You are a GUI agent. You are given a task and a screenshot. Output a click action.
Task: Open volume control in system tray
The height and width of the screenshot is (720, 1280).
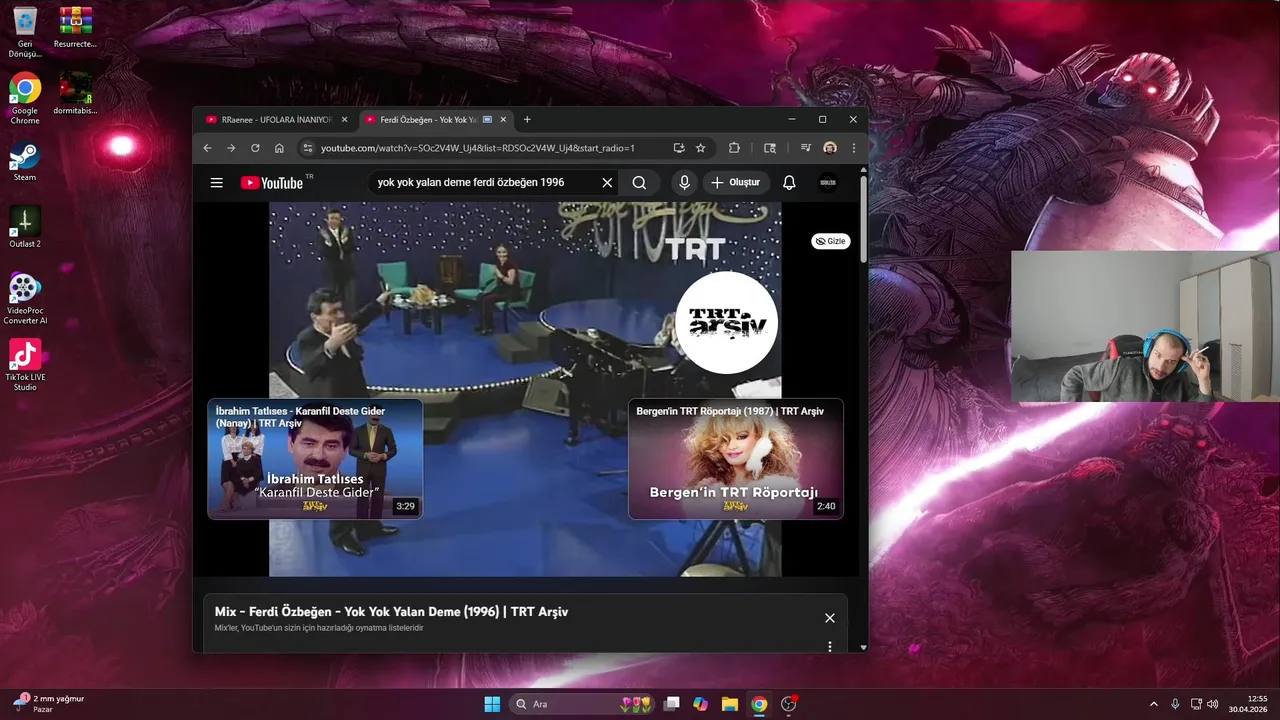(x=1213, y=704)
